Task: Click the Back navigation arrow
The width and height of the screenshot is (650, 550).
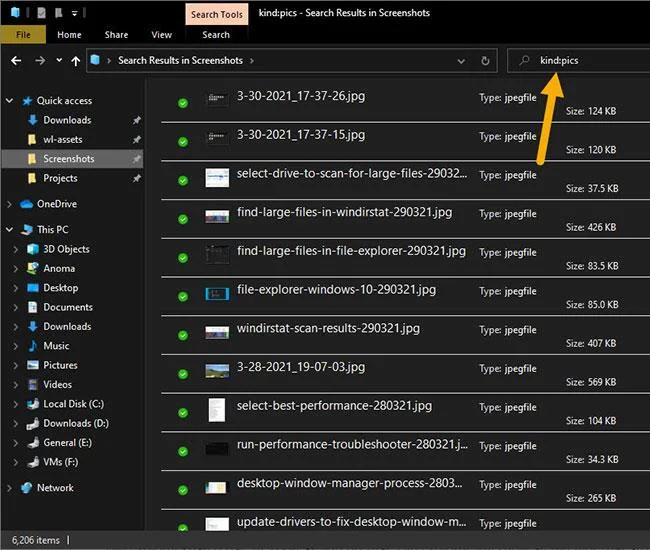Action: click(16, 61)
